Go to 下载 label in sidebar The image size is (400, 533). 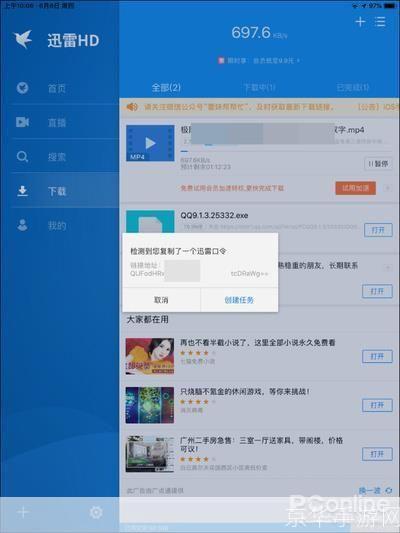(x=57, y=191)
